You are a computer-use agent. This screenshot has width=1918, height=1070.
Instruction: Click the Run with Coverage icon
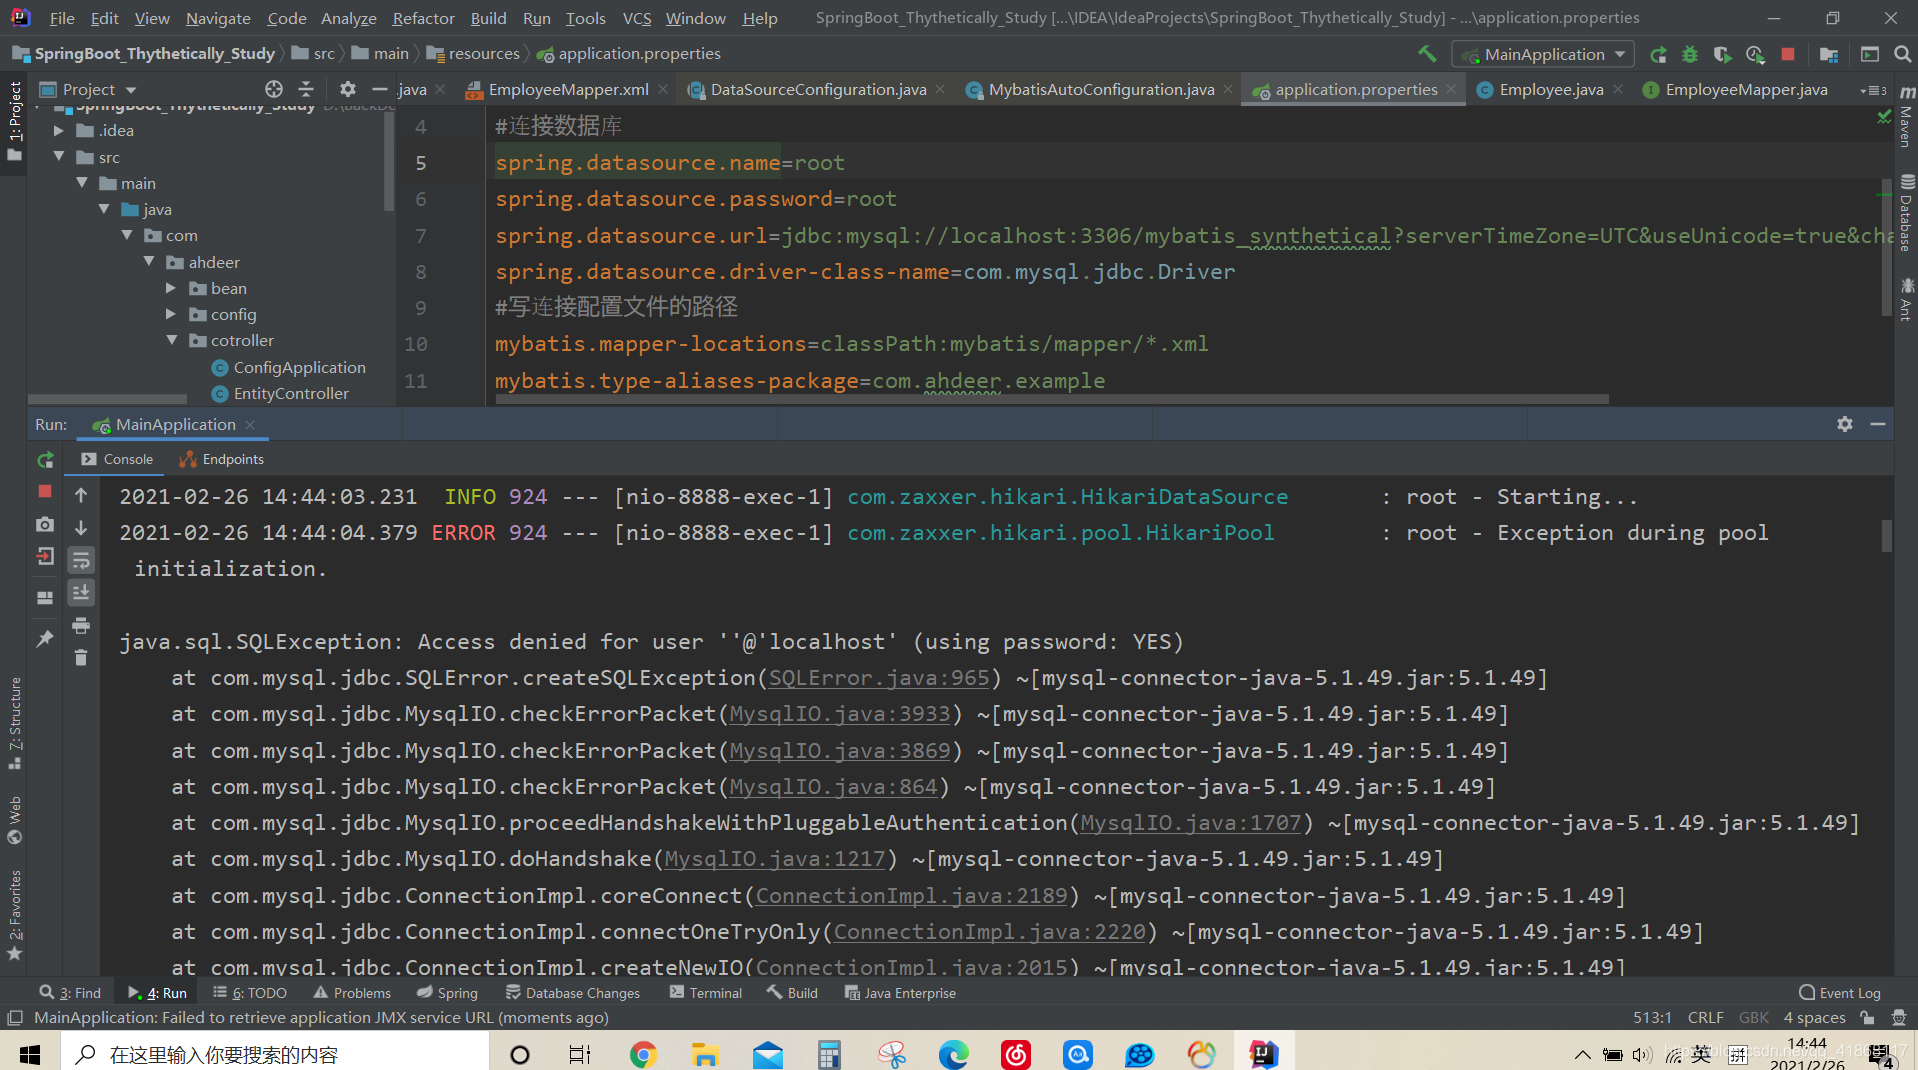pyautogui.click(x=1722, y=54)
